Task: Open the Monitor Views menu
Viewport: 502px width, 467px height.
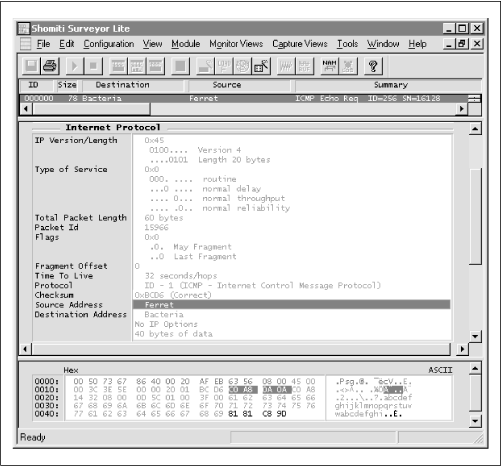Action: pyautogui.click(x=236, y=44)
